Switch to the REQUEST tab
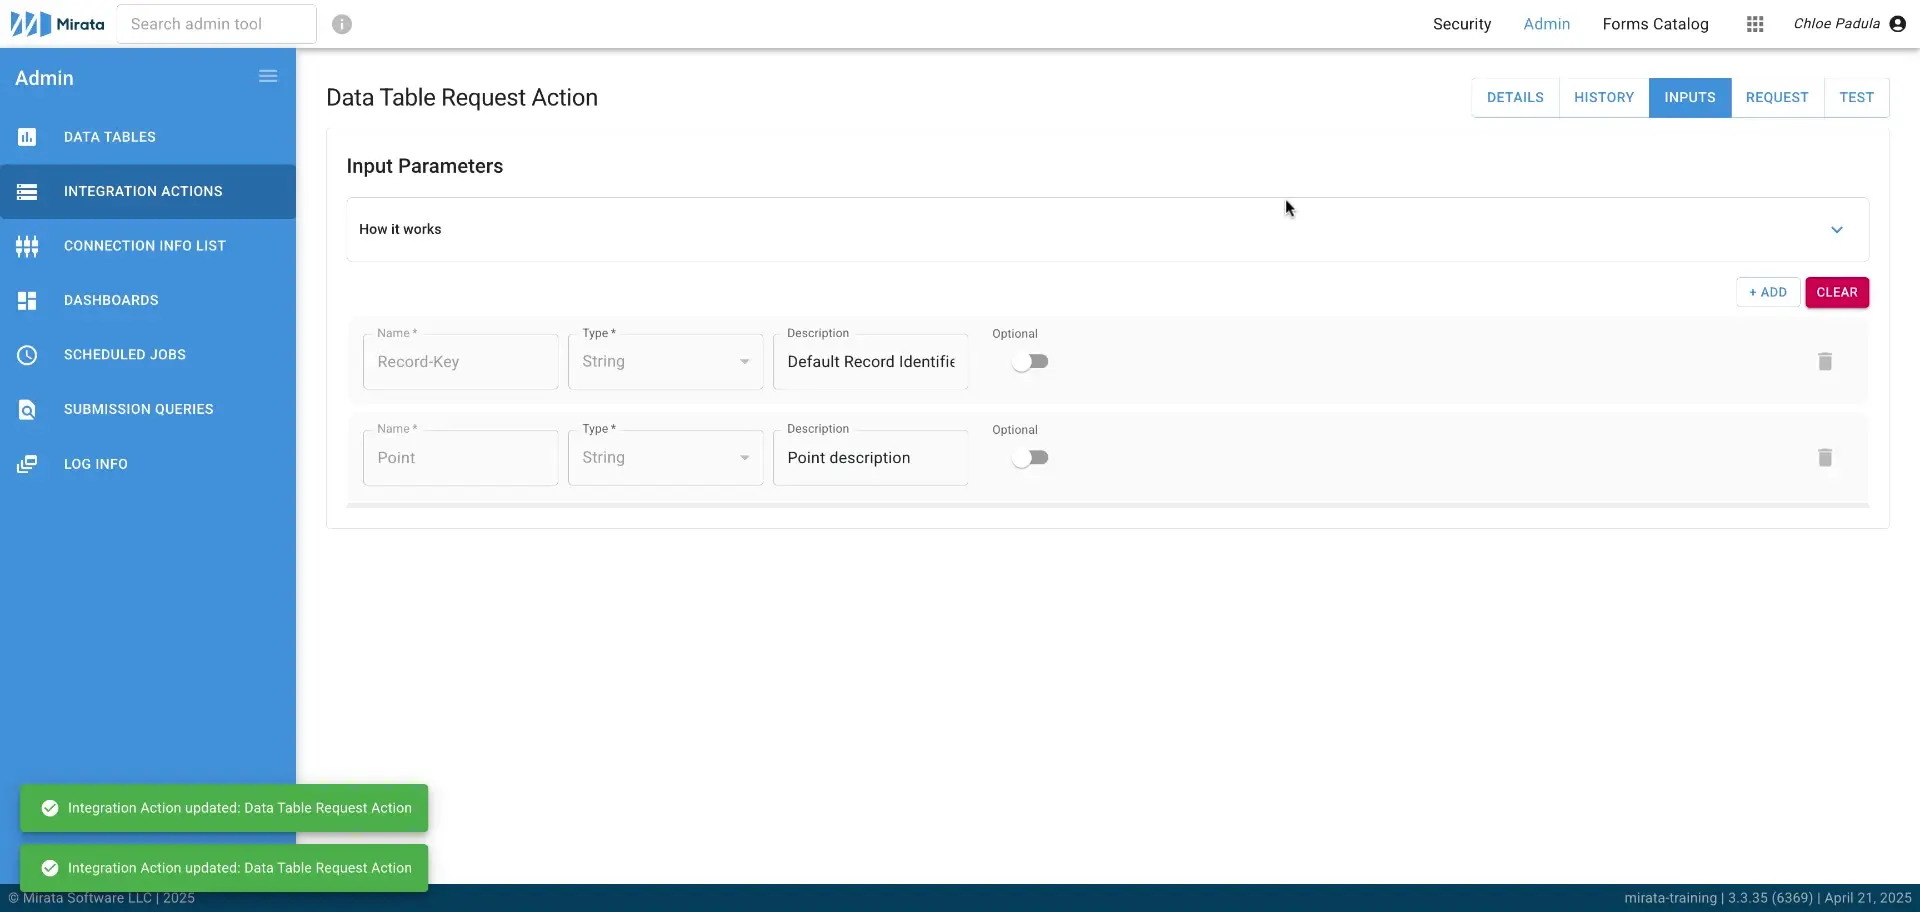Viewport: 1920px width, 912px height. point(1777,97)
